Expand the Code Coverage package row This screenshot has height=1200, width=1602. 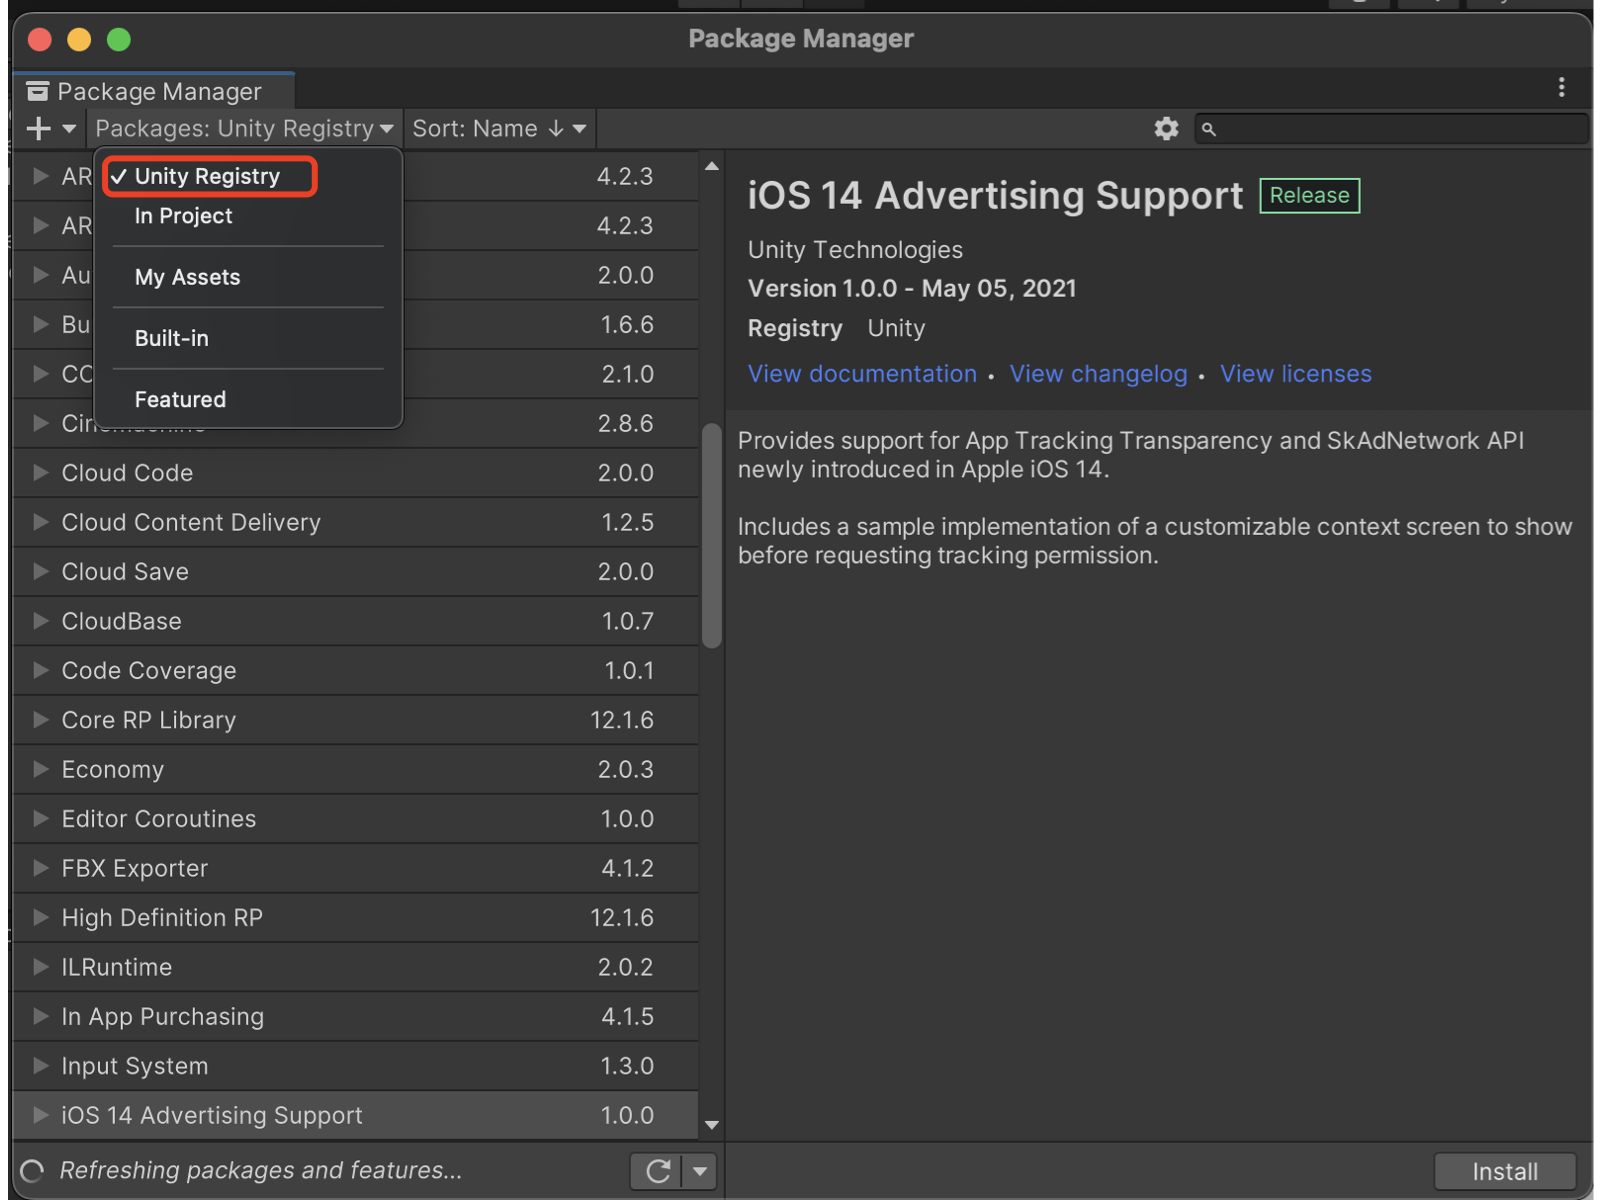[x=41, y=670]
